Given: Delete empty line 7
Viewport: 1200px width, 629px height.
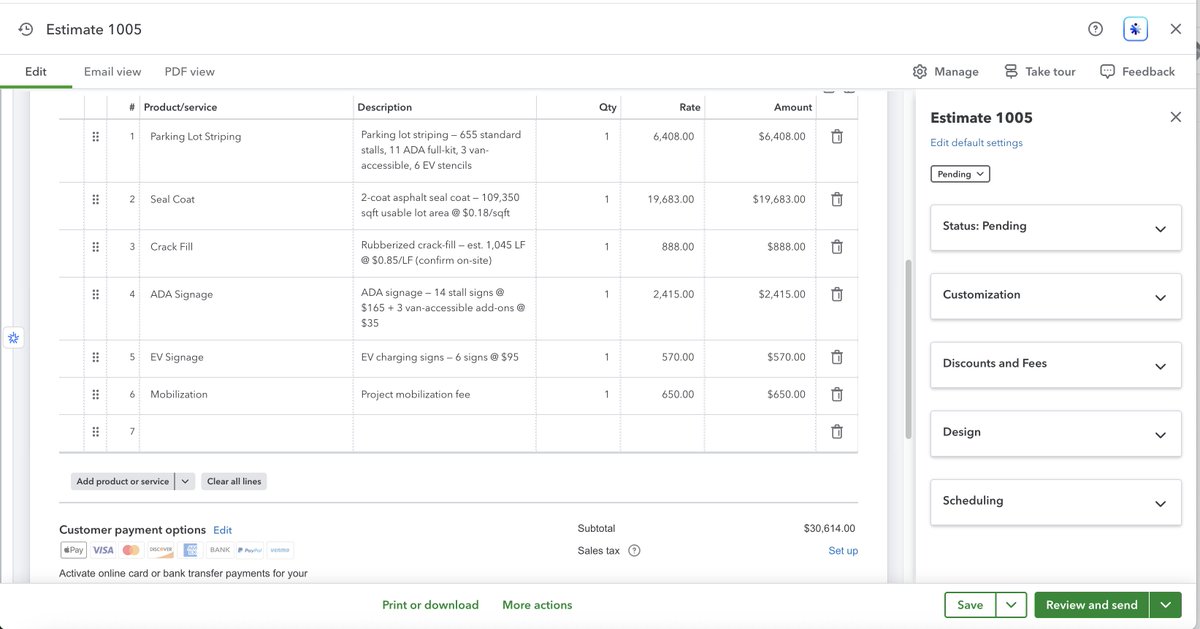Looking at the screenshot, I should (837, 432).
